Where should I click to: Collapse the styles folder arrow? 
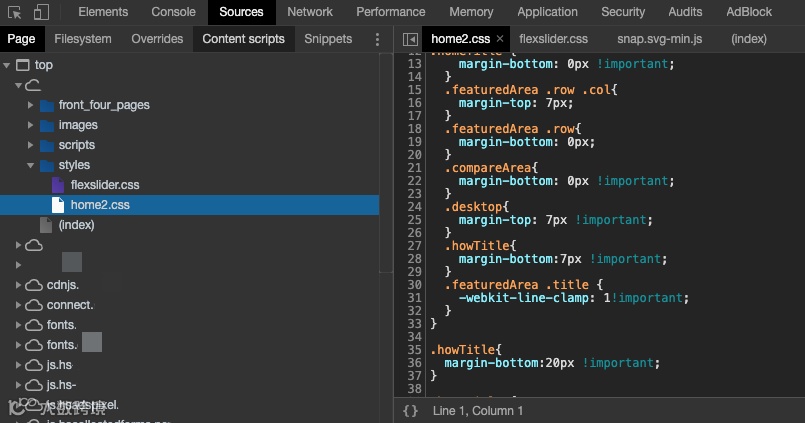pos(31,165)
